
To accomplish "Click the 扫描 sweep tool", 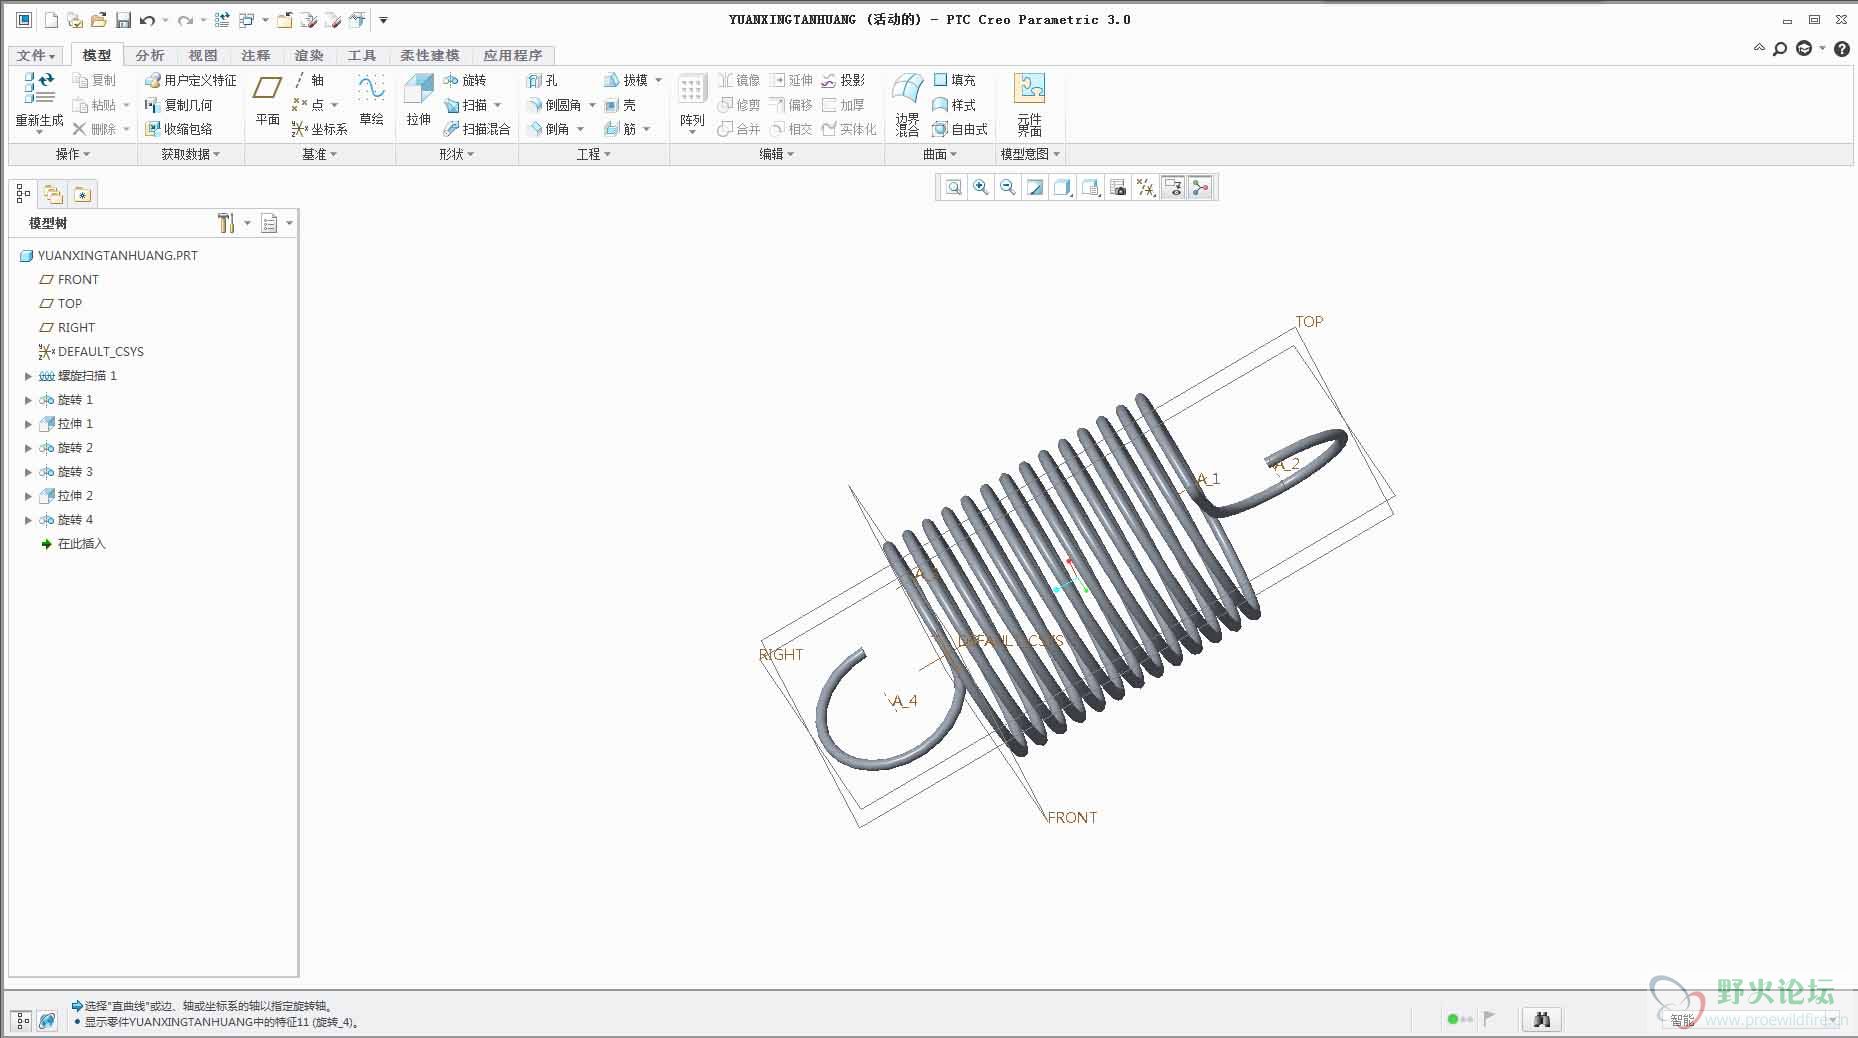I will click(x=466, y=105).
